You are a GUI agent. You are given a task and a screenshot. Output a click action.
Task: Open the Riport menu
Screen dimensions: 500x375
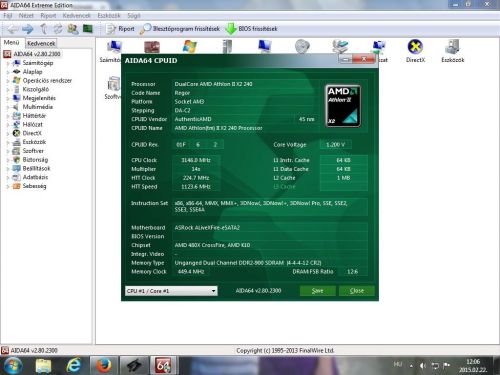(48, 15)
